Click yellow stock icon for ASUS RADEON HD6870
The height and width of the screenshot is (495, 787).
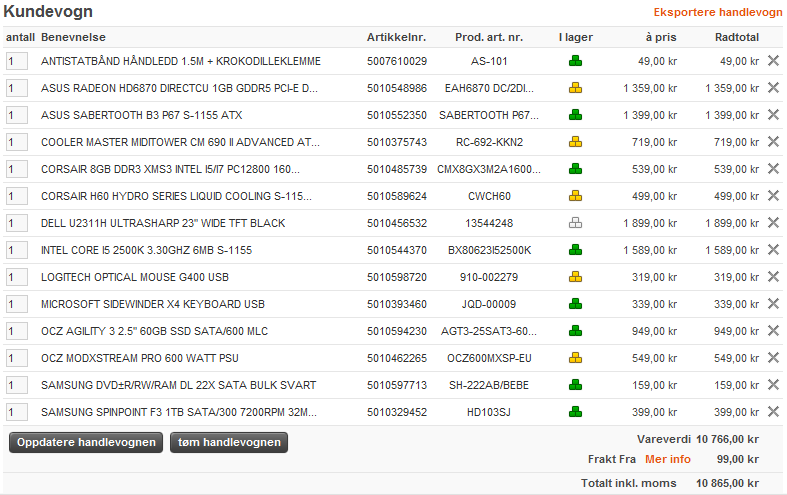(576, 88)
